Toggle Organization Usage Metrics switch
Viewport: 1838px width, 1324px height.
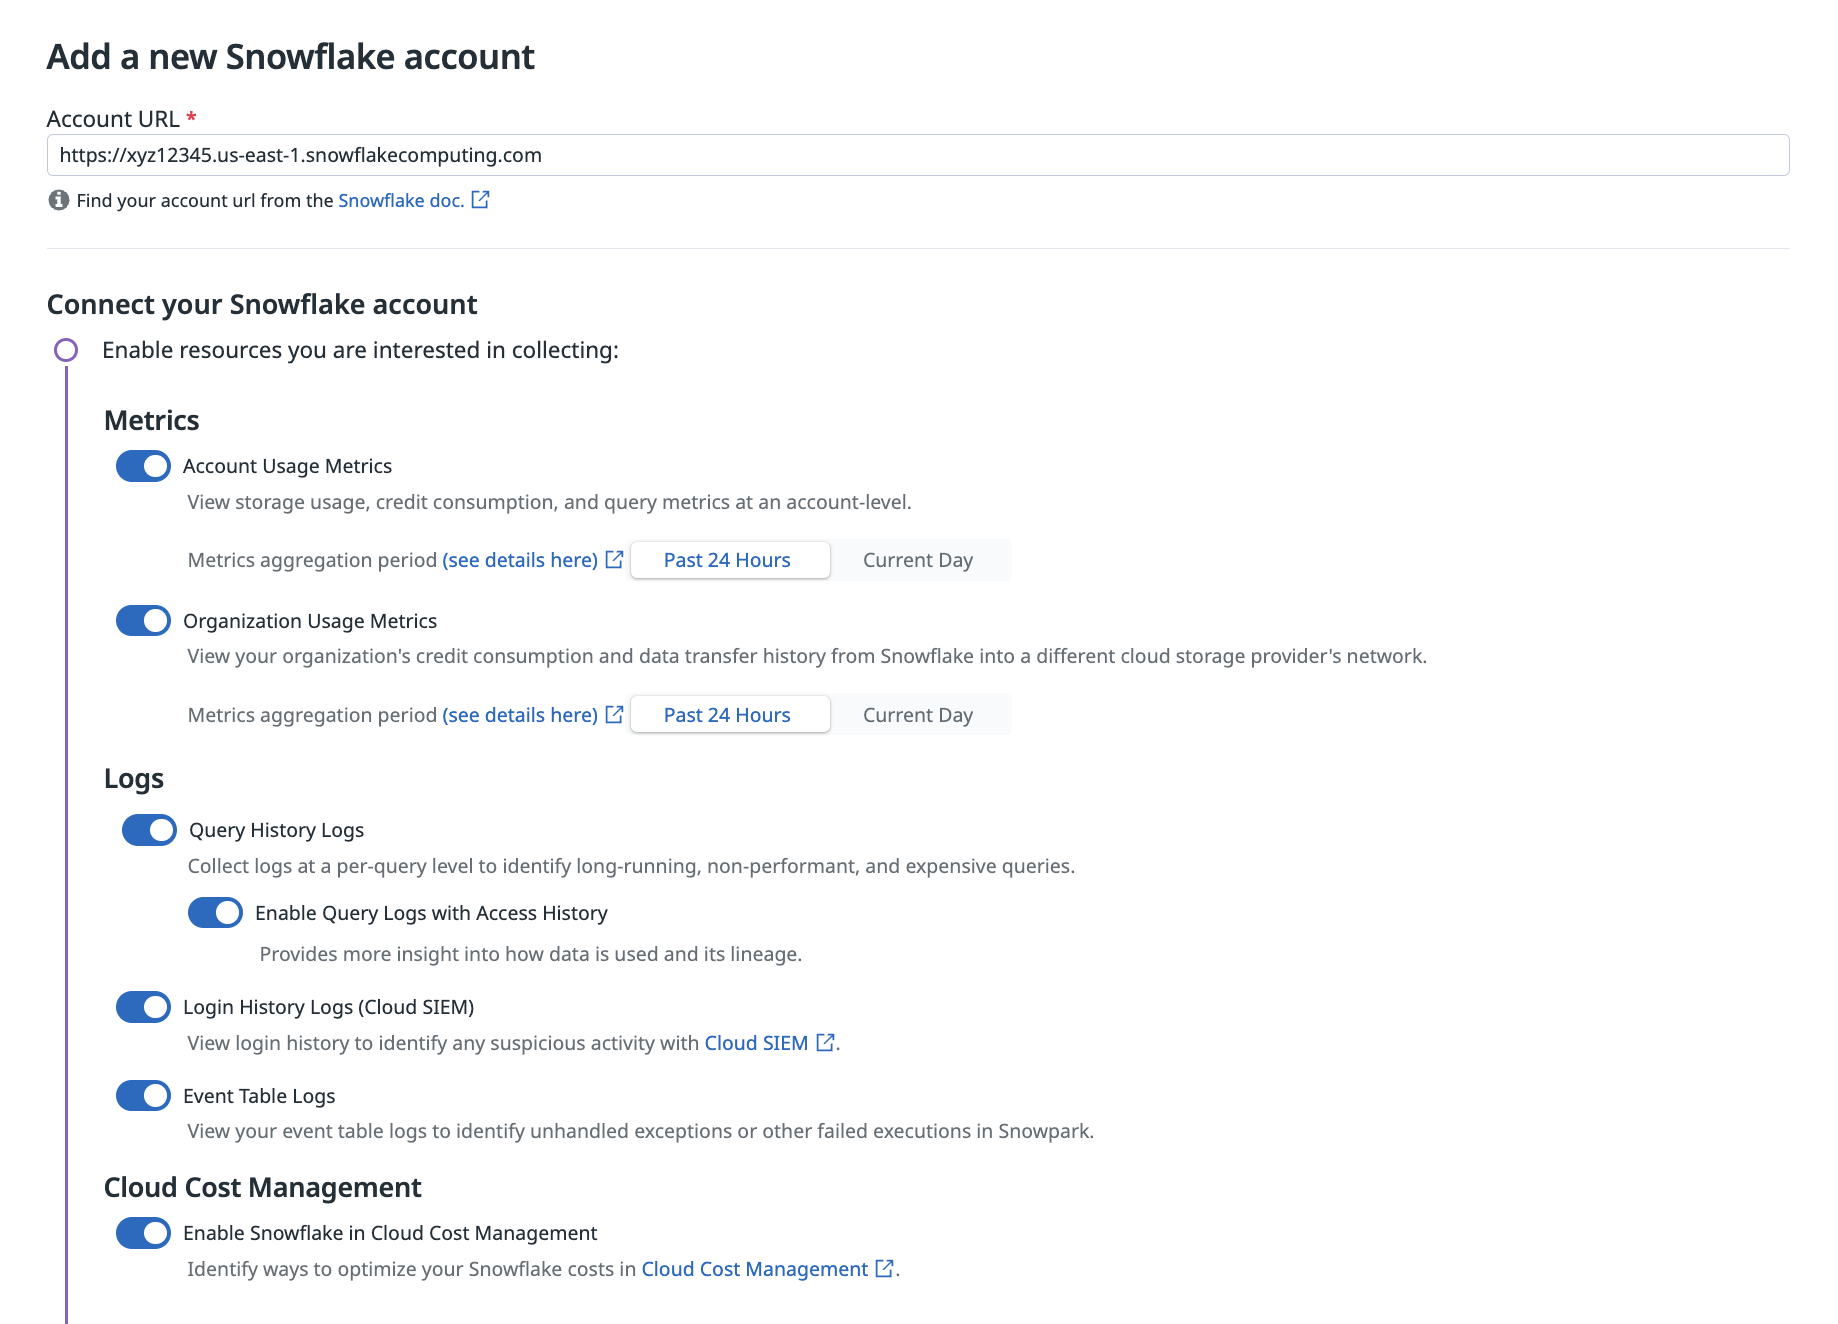[x=143, y=620]
